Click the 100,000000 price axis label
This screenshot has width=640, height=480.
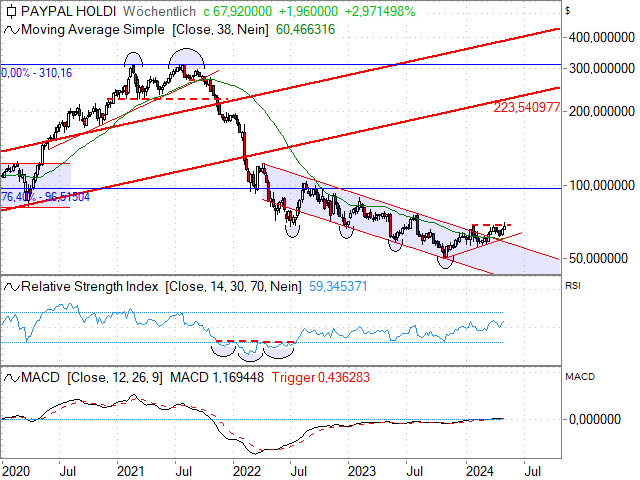click(x=602, y=185)
